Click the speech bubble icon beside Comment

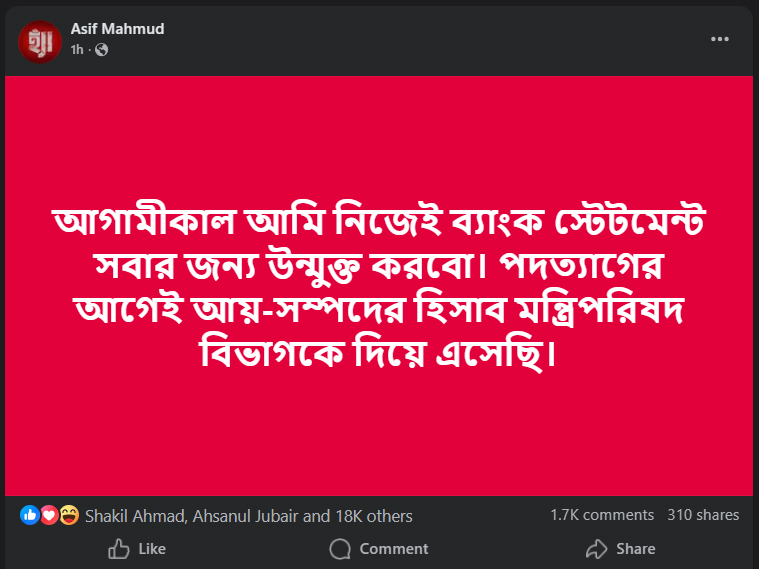coord(340,548)
